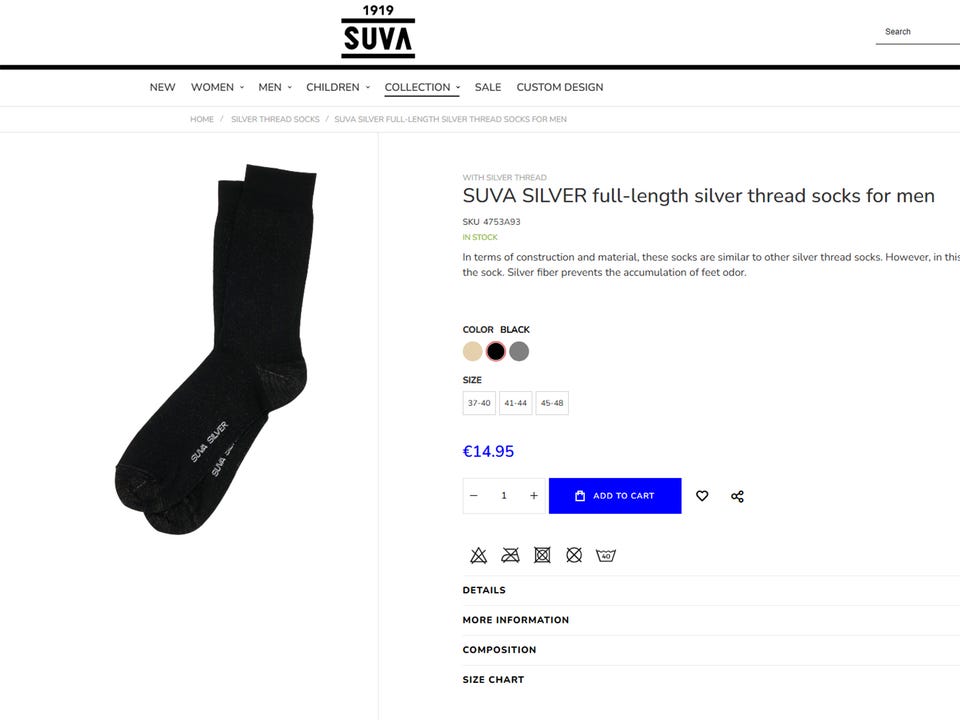Add product to wishlist with heart icon
This screenshot has width=960, height=720.
pyautogui.click(x=702, y=496)
